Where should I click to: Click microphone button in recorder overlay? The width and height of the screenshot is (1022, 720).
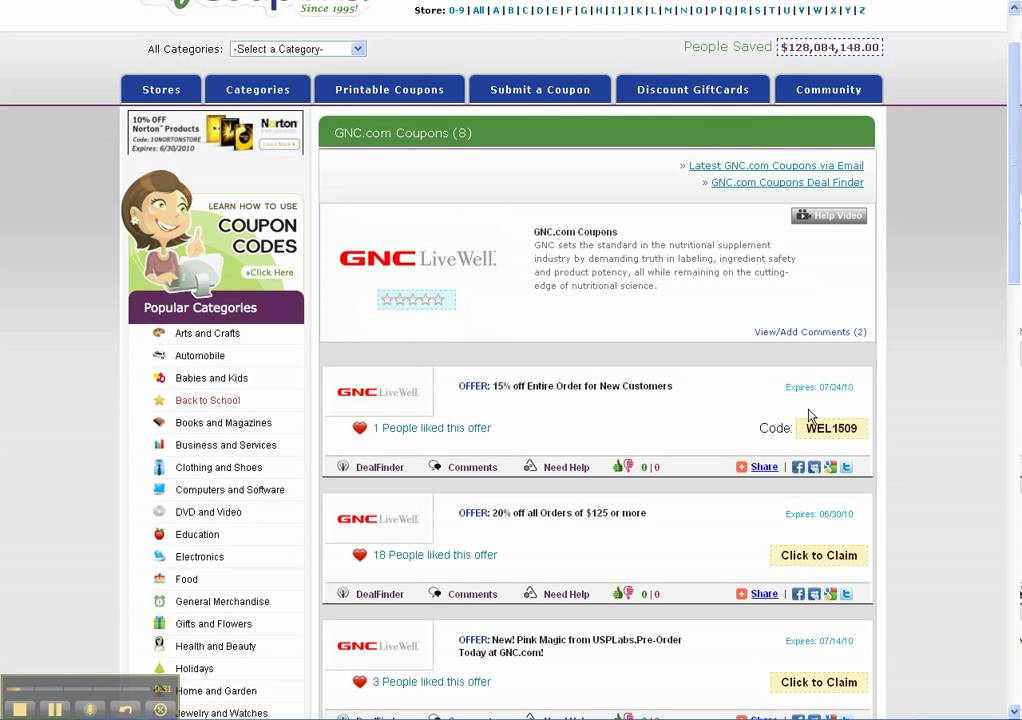pos(90,710)
